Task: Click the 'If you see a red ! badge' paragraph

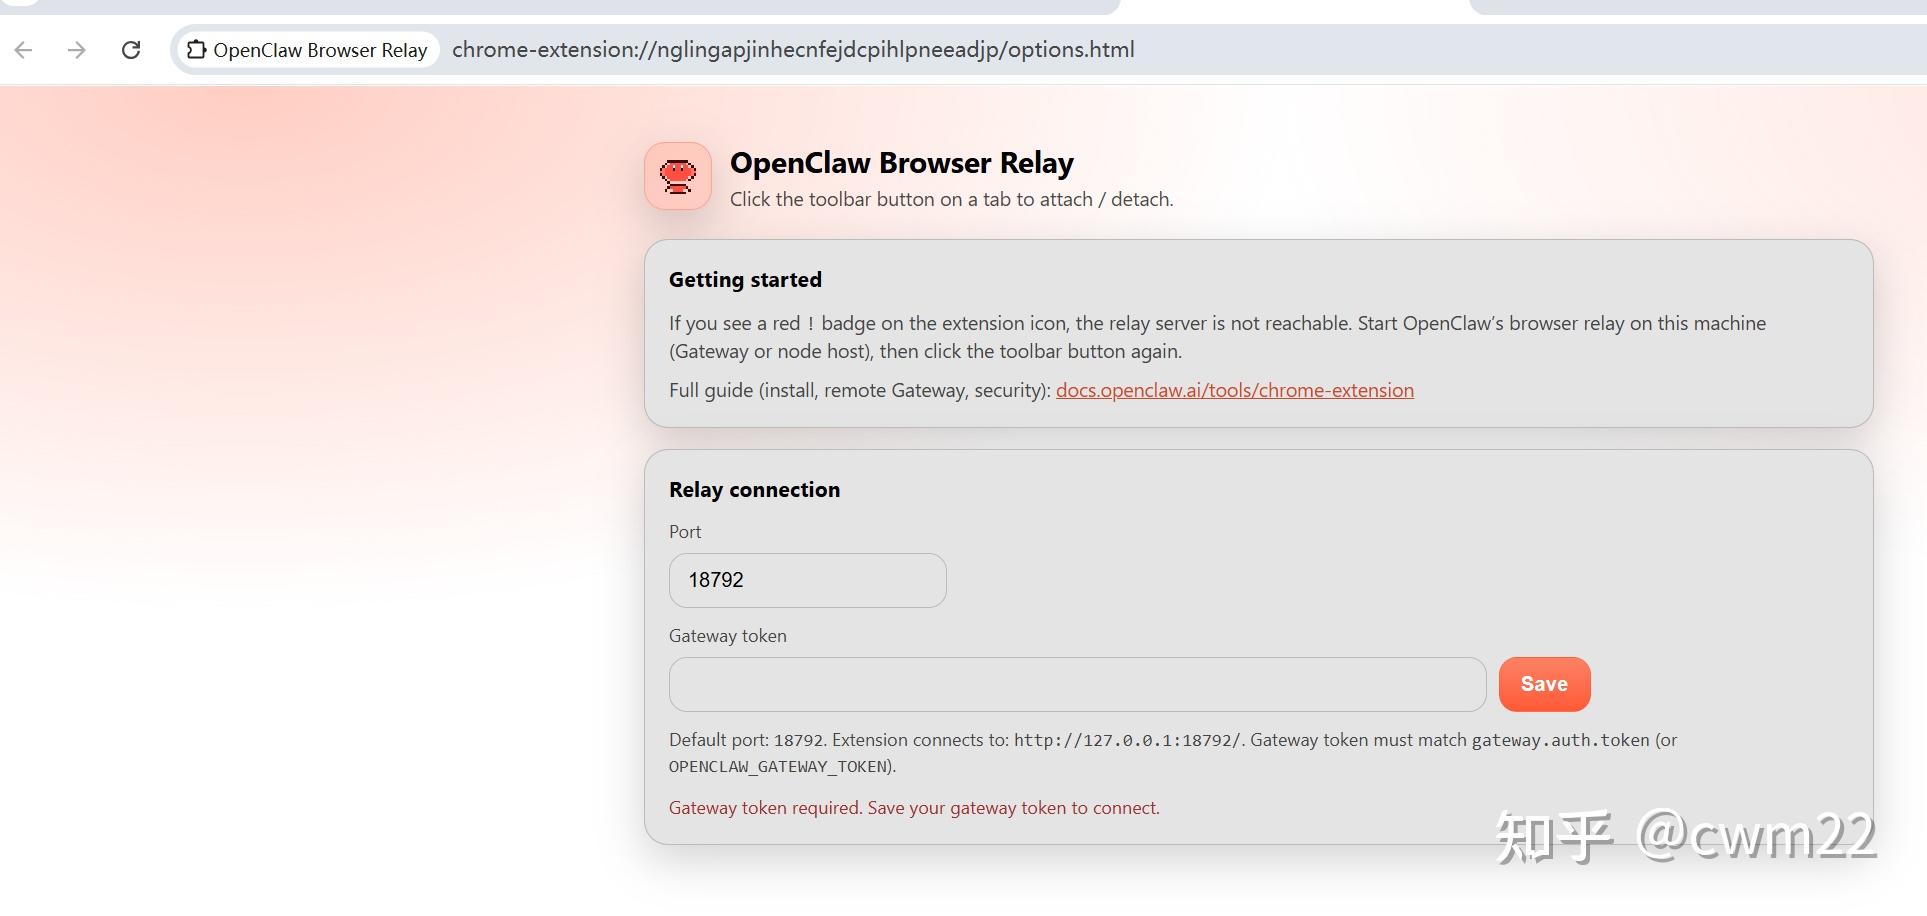Action: pos(1218,337)
